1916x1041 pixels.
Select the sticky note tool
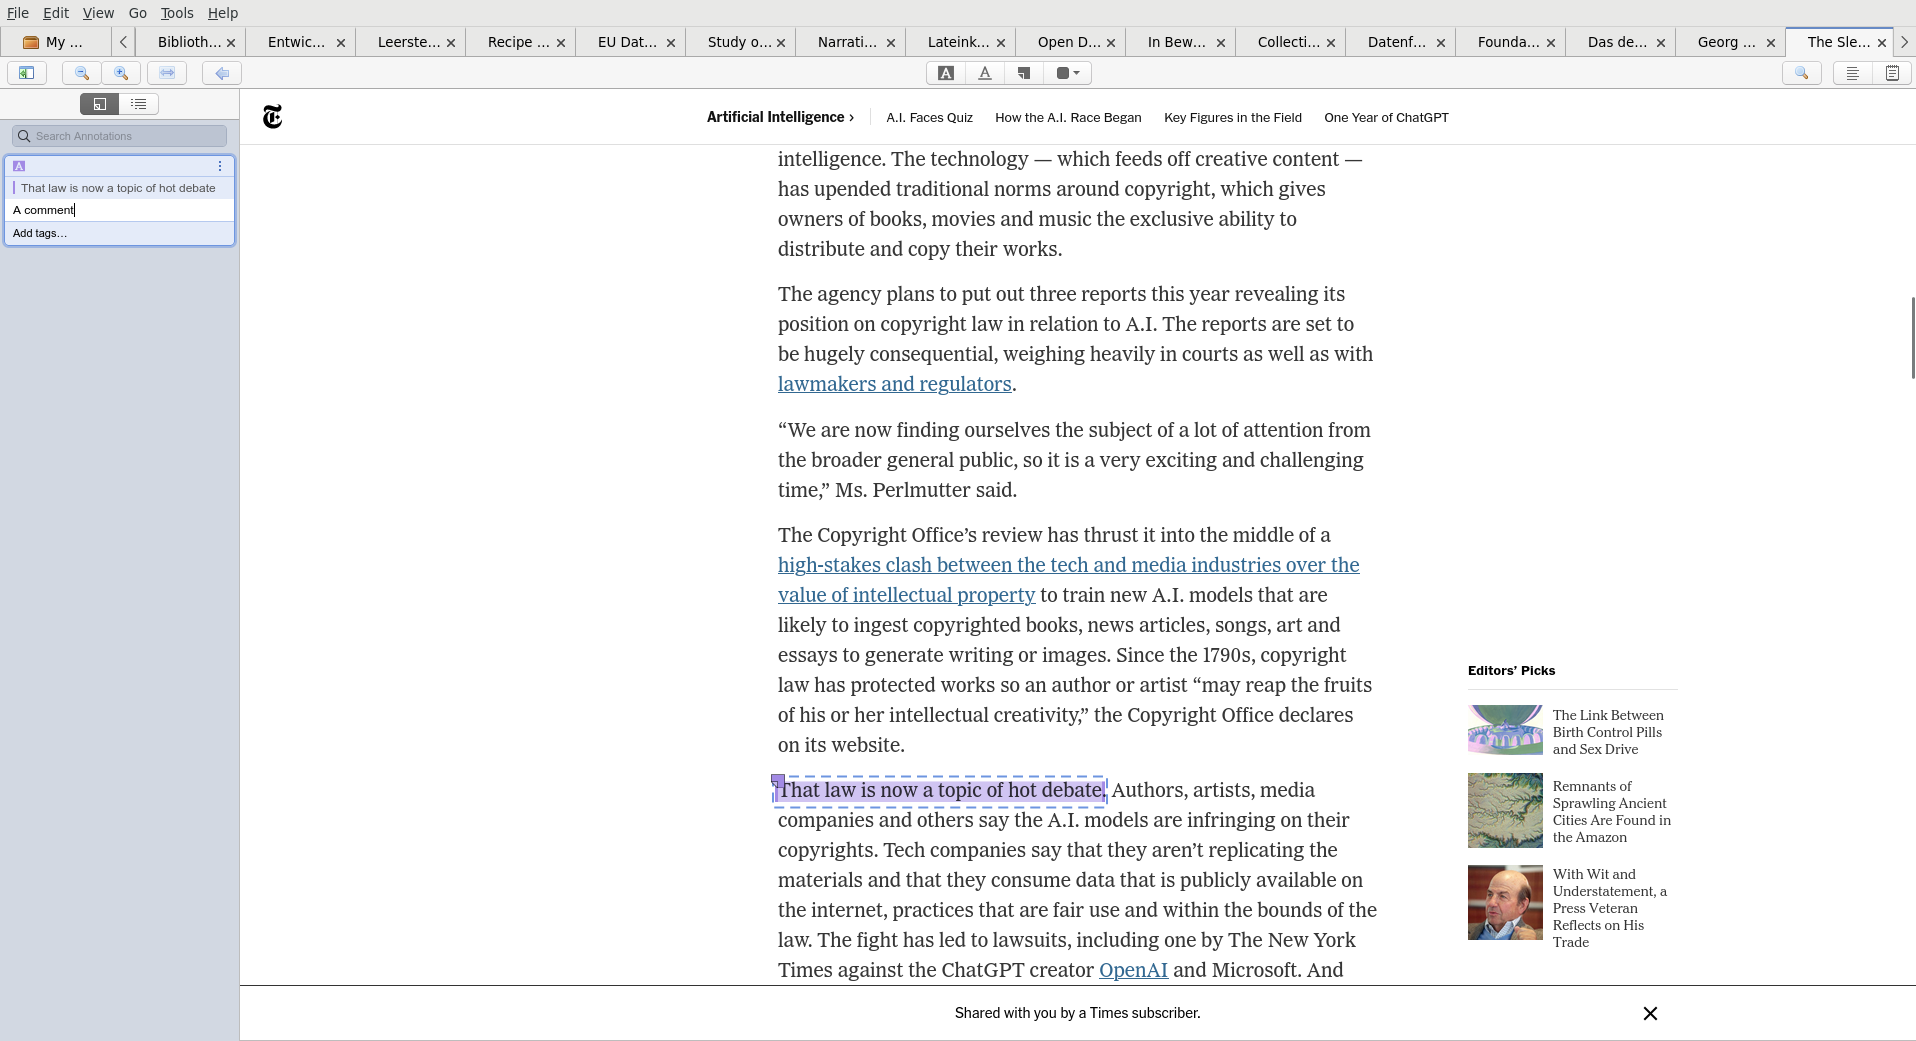[1024, 73]
